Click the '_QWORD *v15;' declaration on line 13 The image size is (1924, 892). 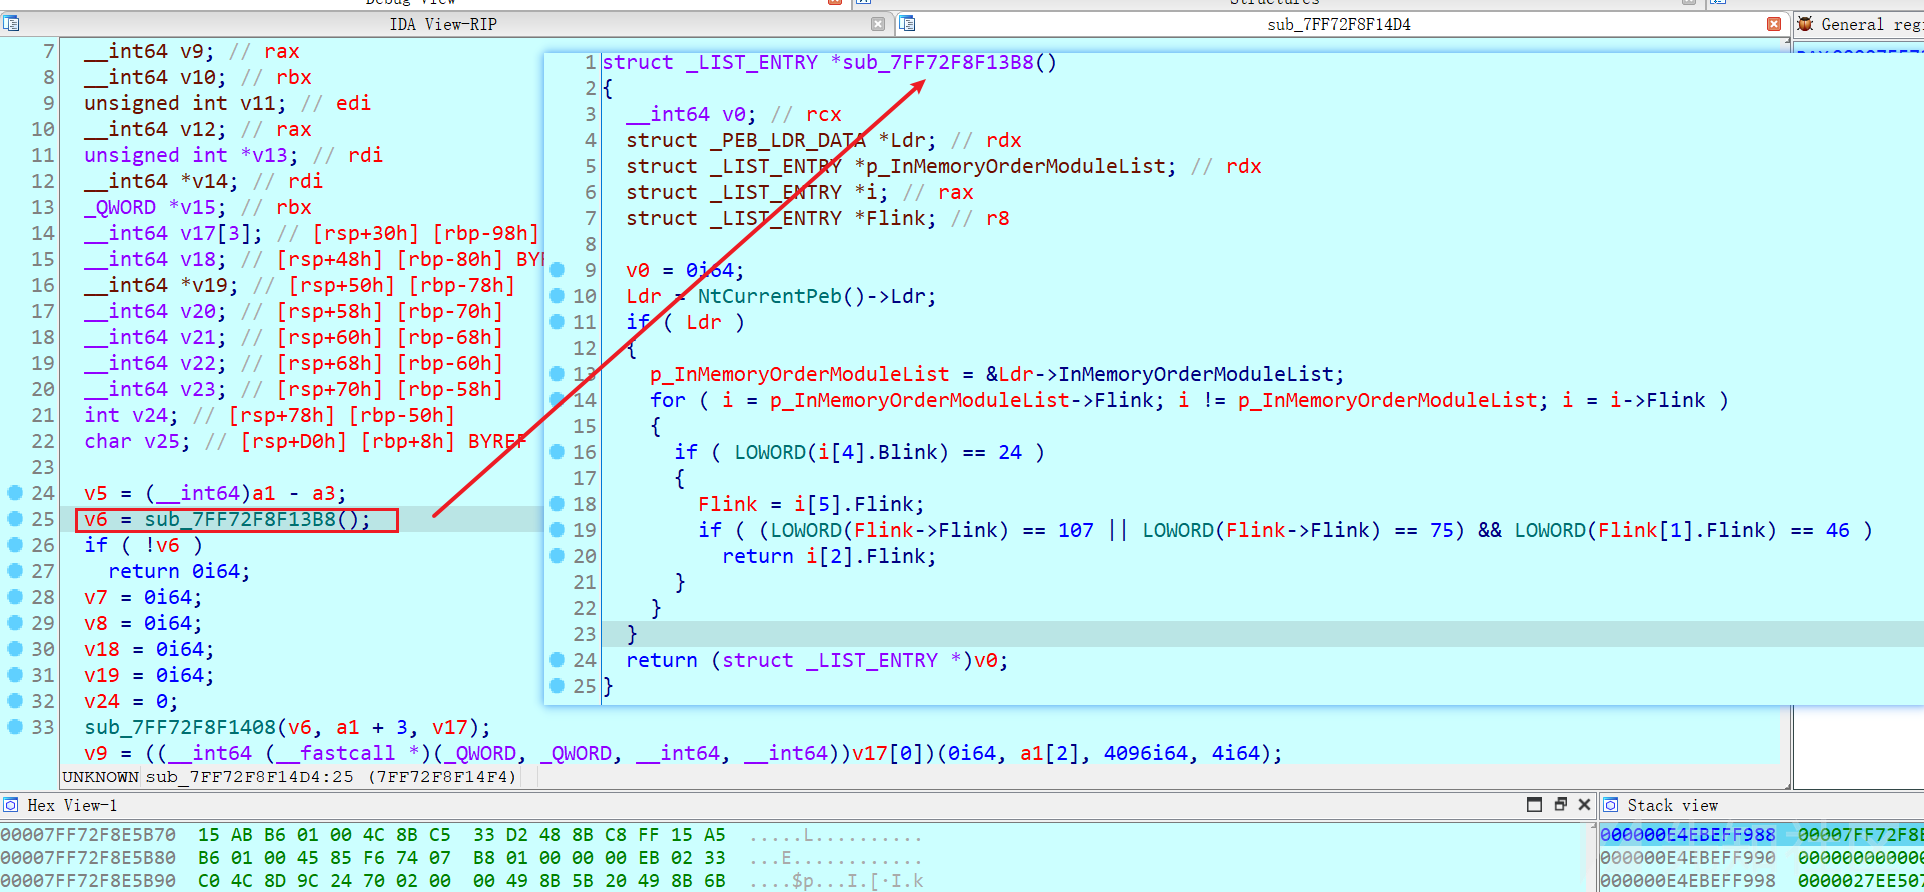[155, 207]
